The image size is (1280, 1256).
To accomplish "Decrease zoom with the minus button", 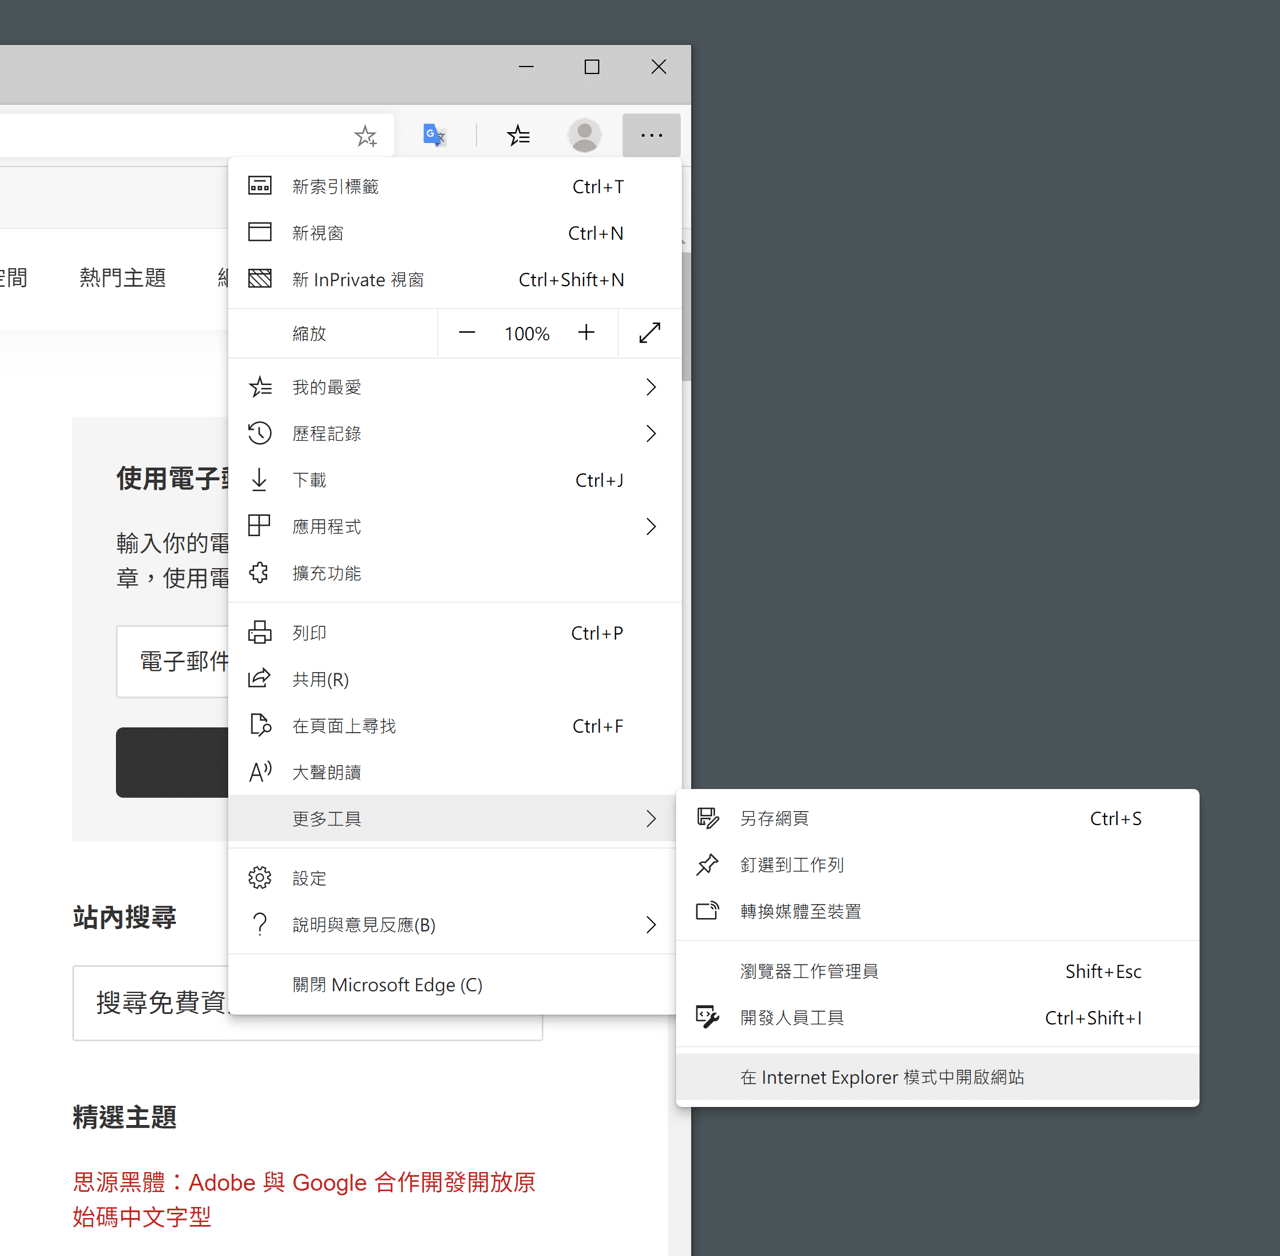I will (x=467, y=333).
